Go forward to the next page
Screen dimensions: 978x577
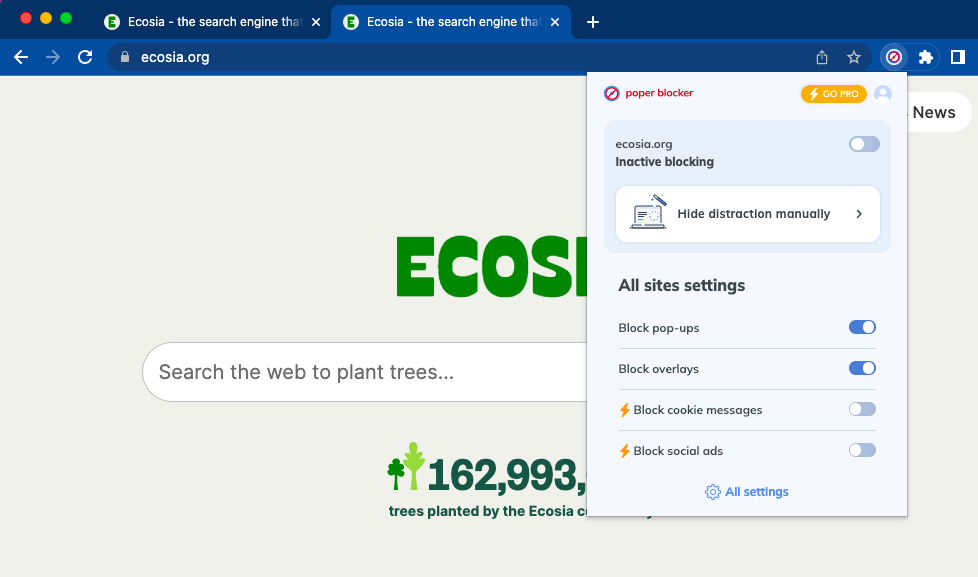point(53,57)
